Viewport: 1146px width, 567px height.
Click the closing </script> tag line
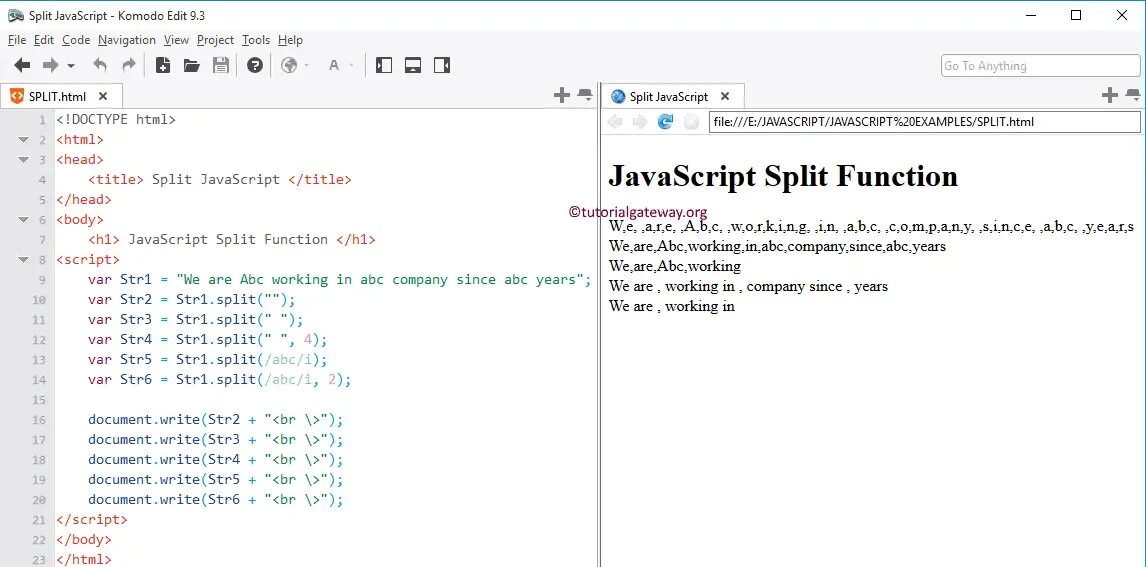91,520
